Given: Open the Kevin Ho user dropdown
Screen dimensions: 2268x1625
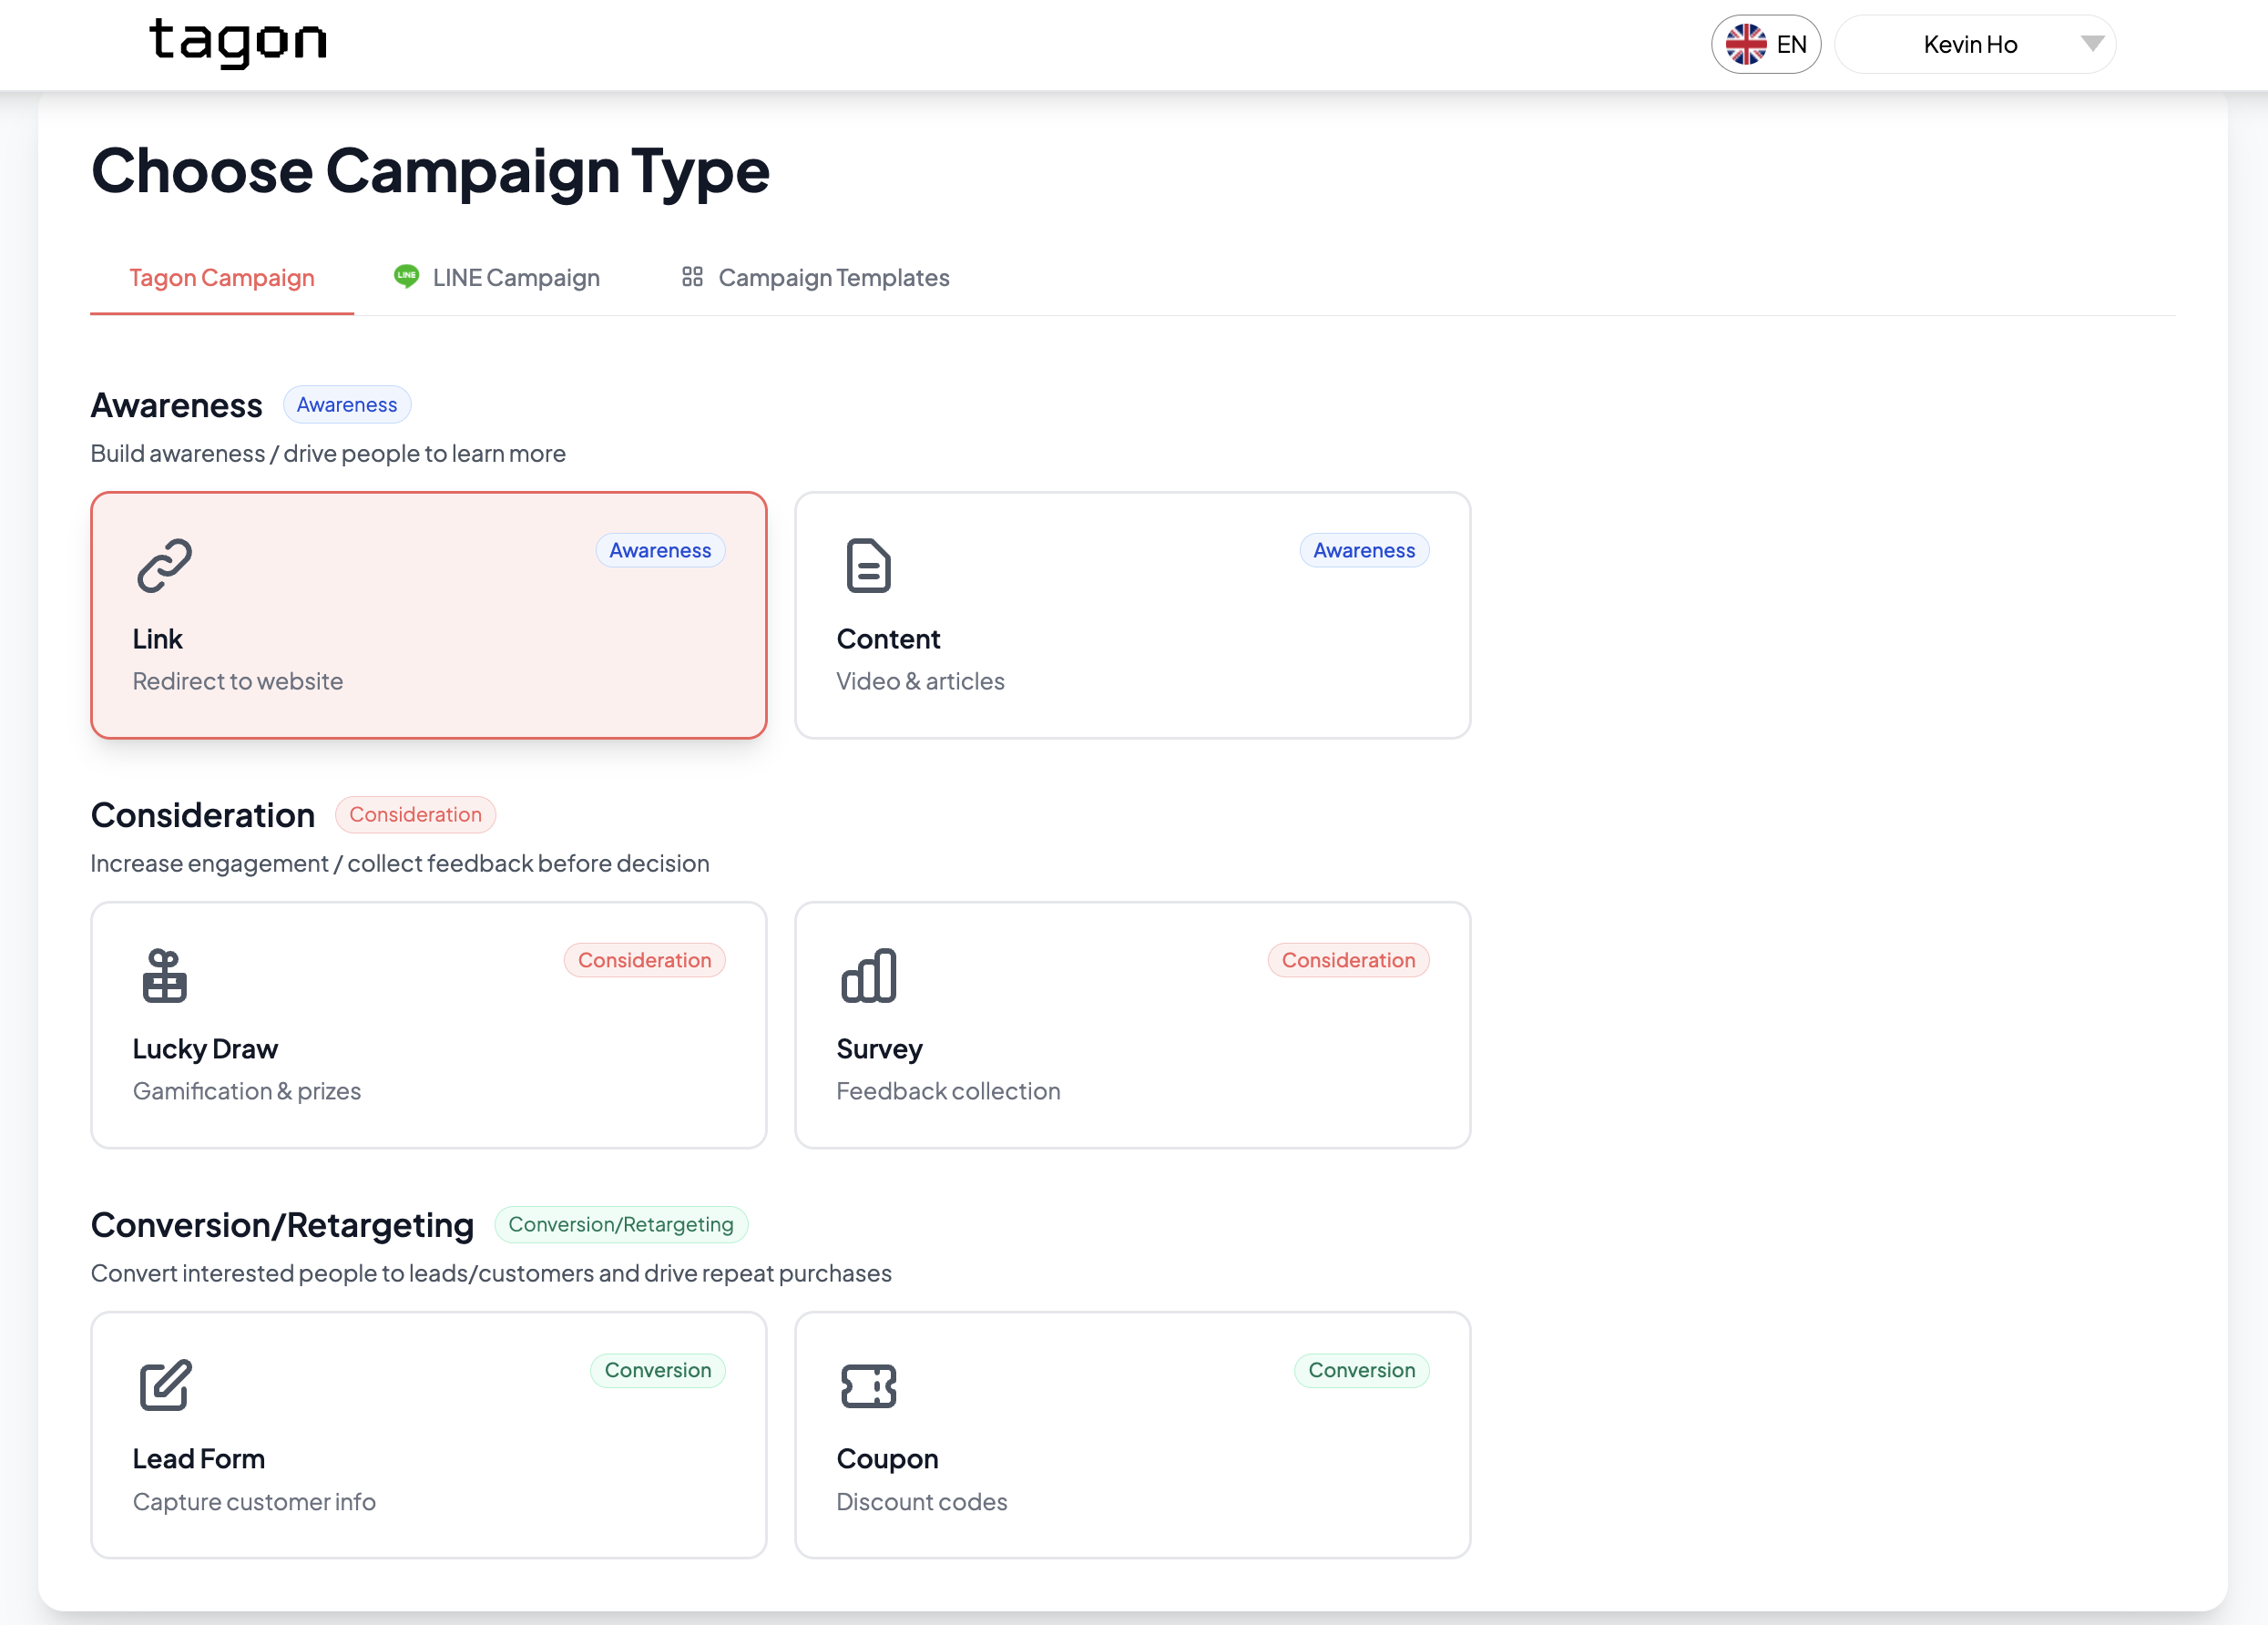Looking at the screenshot, I should 1970,45.
